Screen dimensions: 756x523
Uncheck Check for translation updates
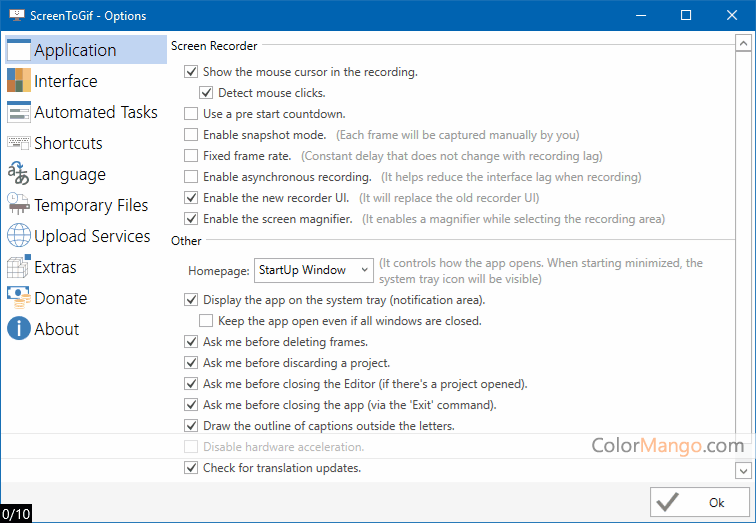click(x=191, y=468)
